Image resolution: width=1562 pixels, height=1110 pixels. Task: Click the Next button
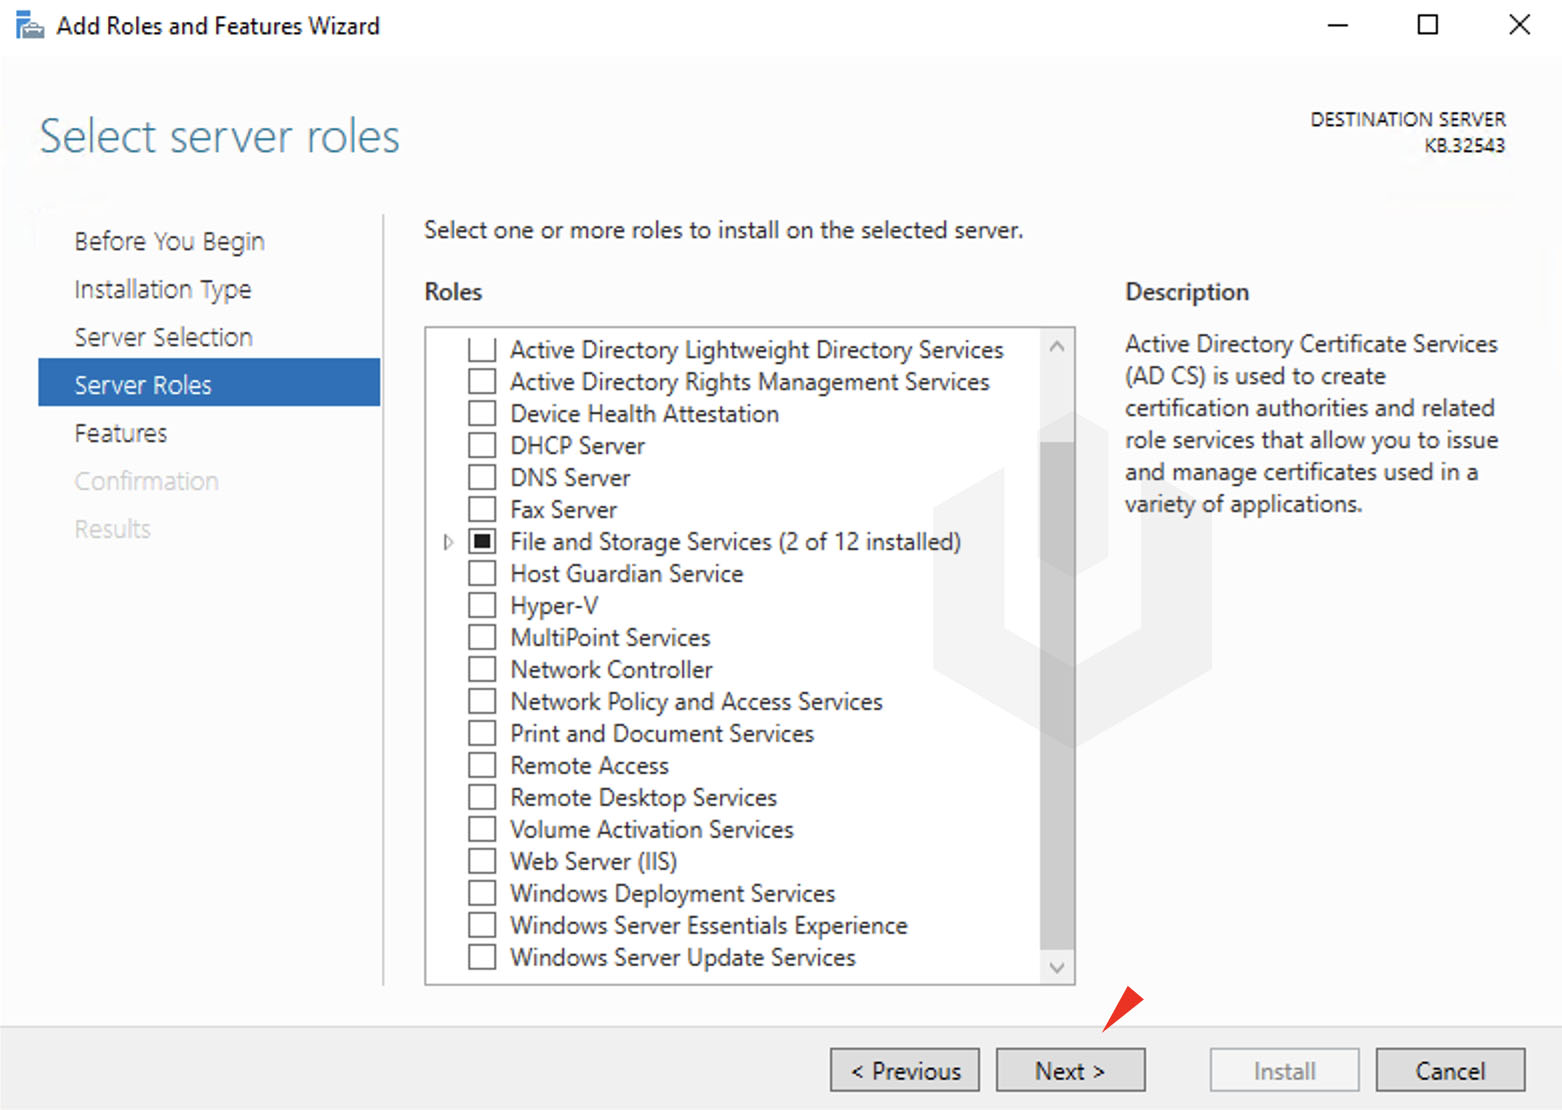point(1070,1070)
